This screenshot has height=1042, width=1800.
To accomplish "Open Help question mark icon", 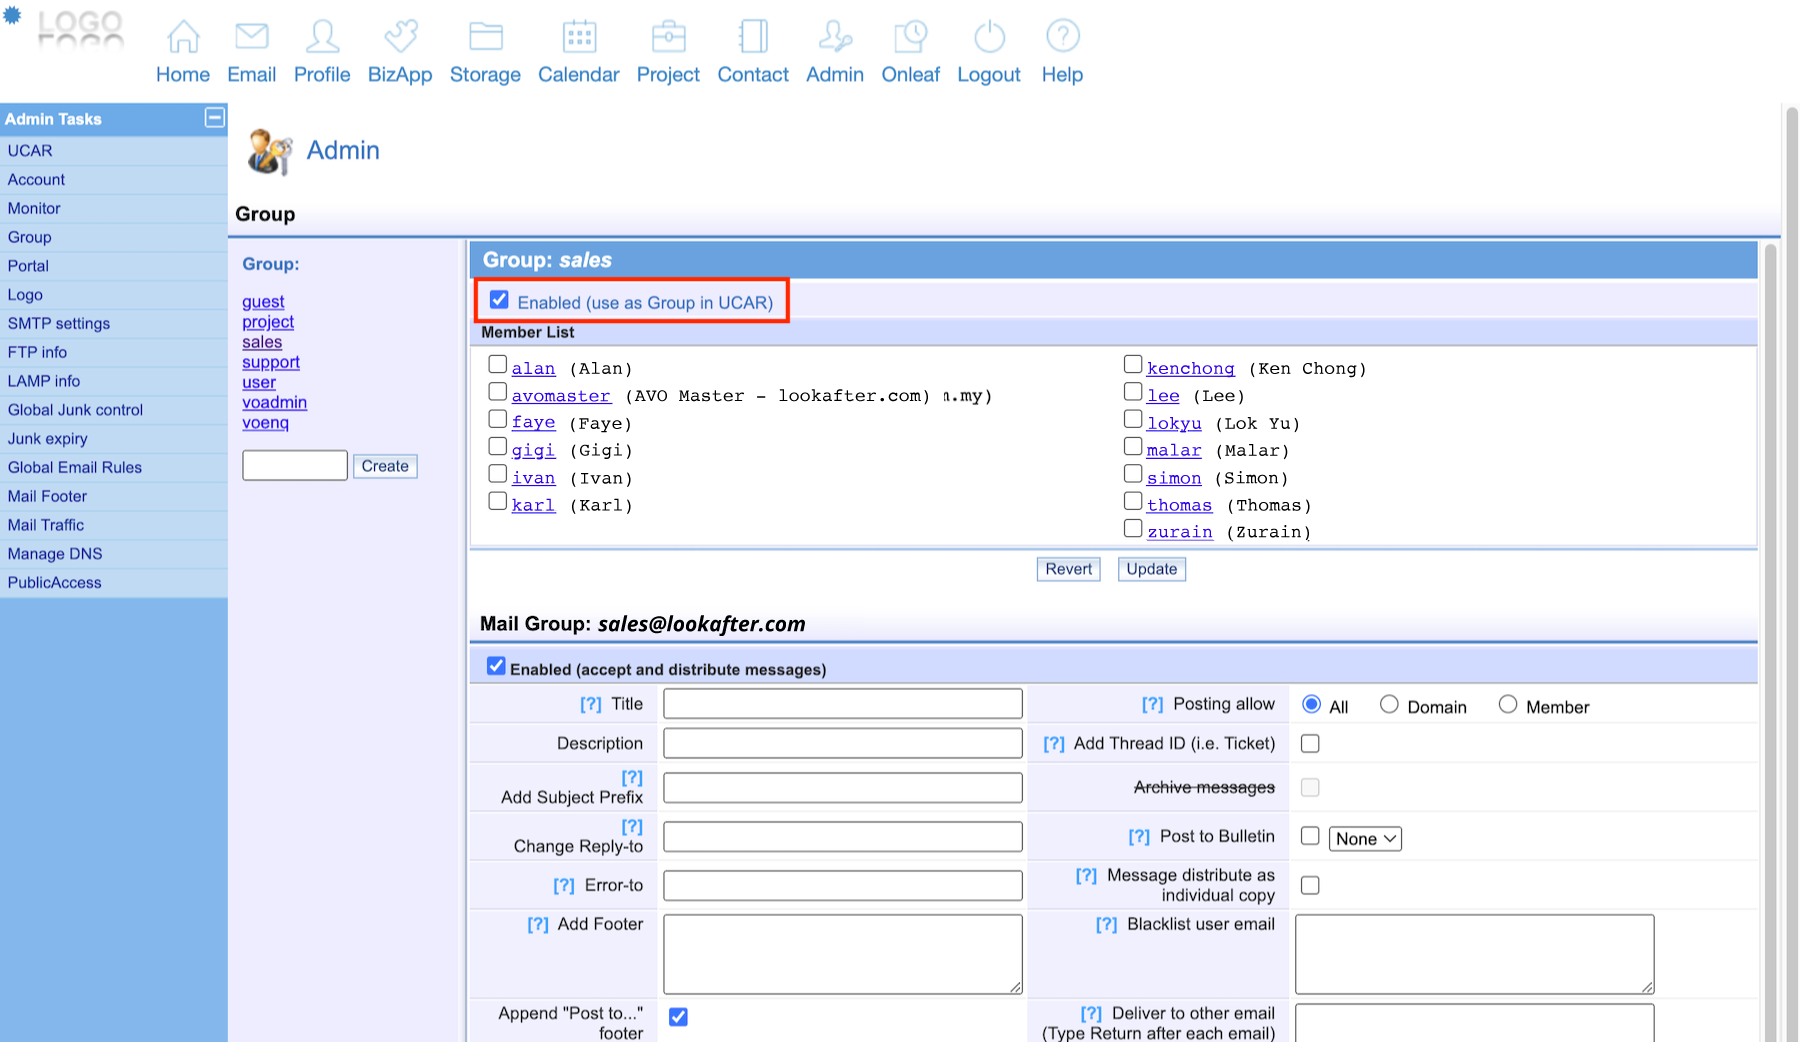I will pyautogui.click(x=1062, y=37).
